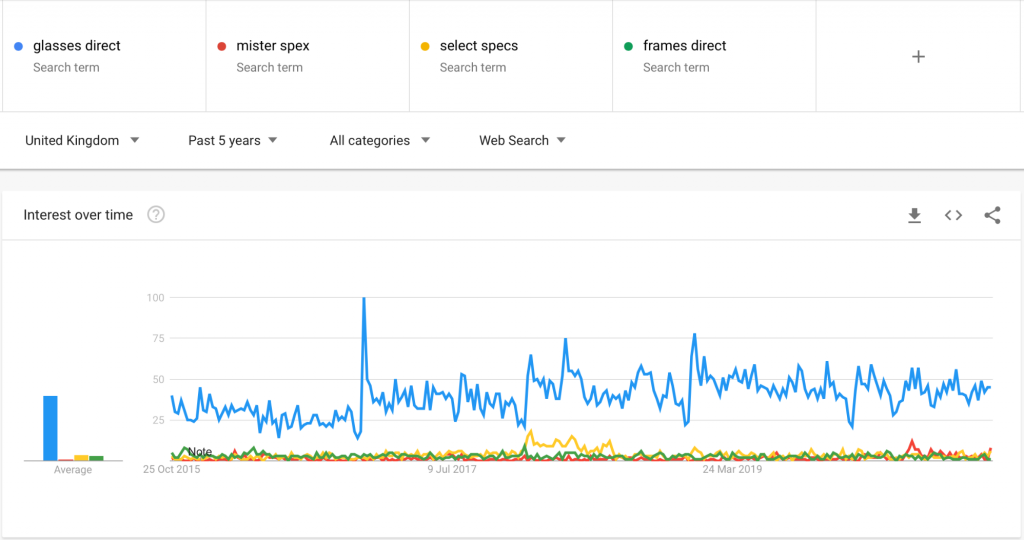The height and width of the screenshot is (540, 1024).
Task: Click the green dot beside frames direct
Action: tap(628, 46)
